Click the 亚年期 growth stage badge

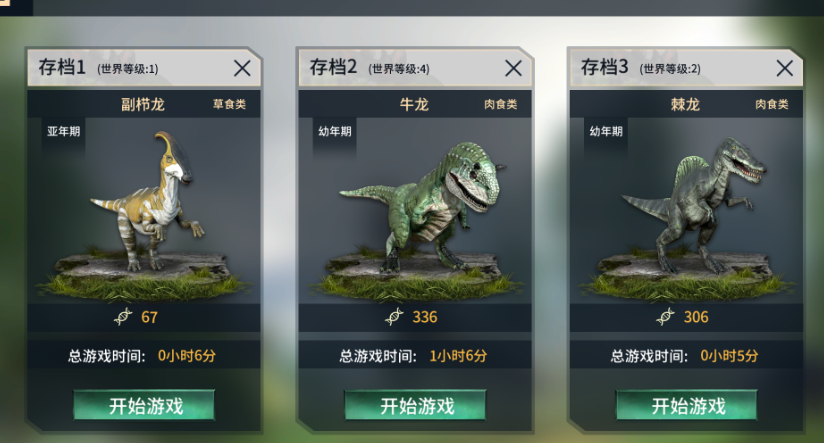pos(64,131)
